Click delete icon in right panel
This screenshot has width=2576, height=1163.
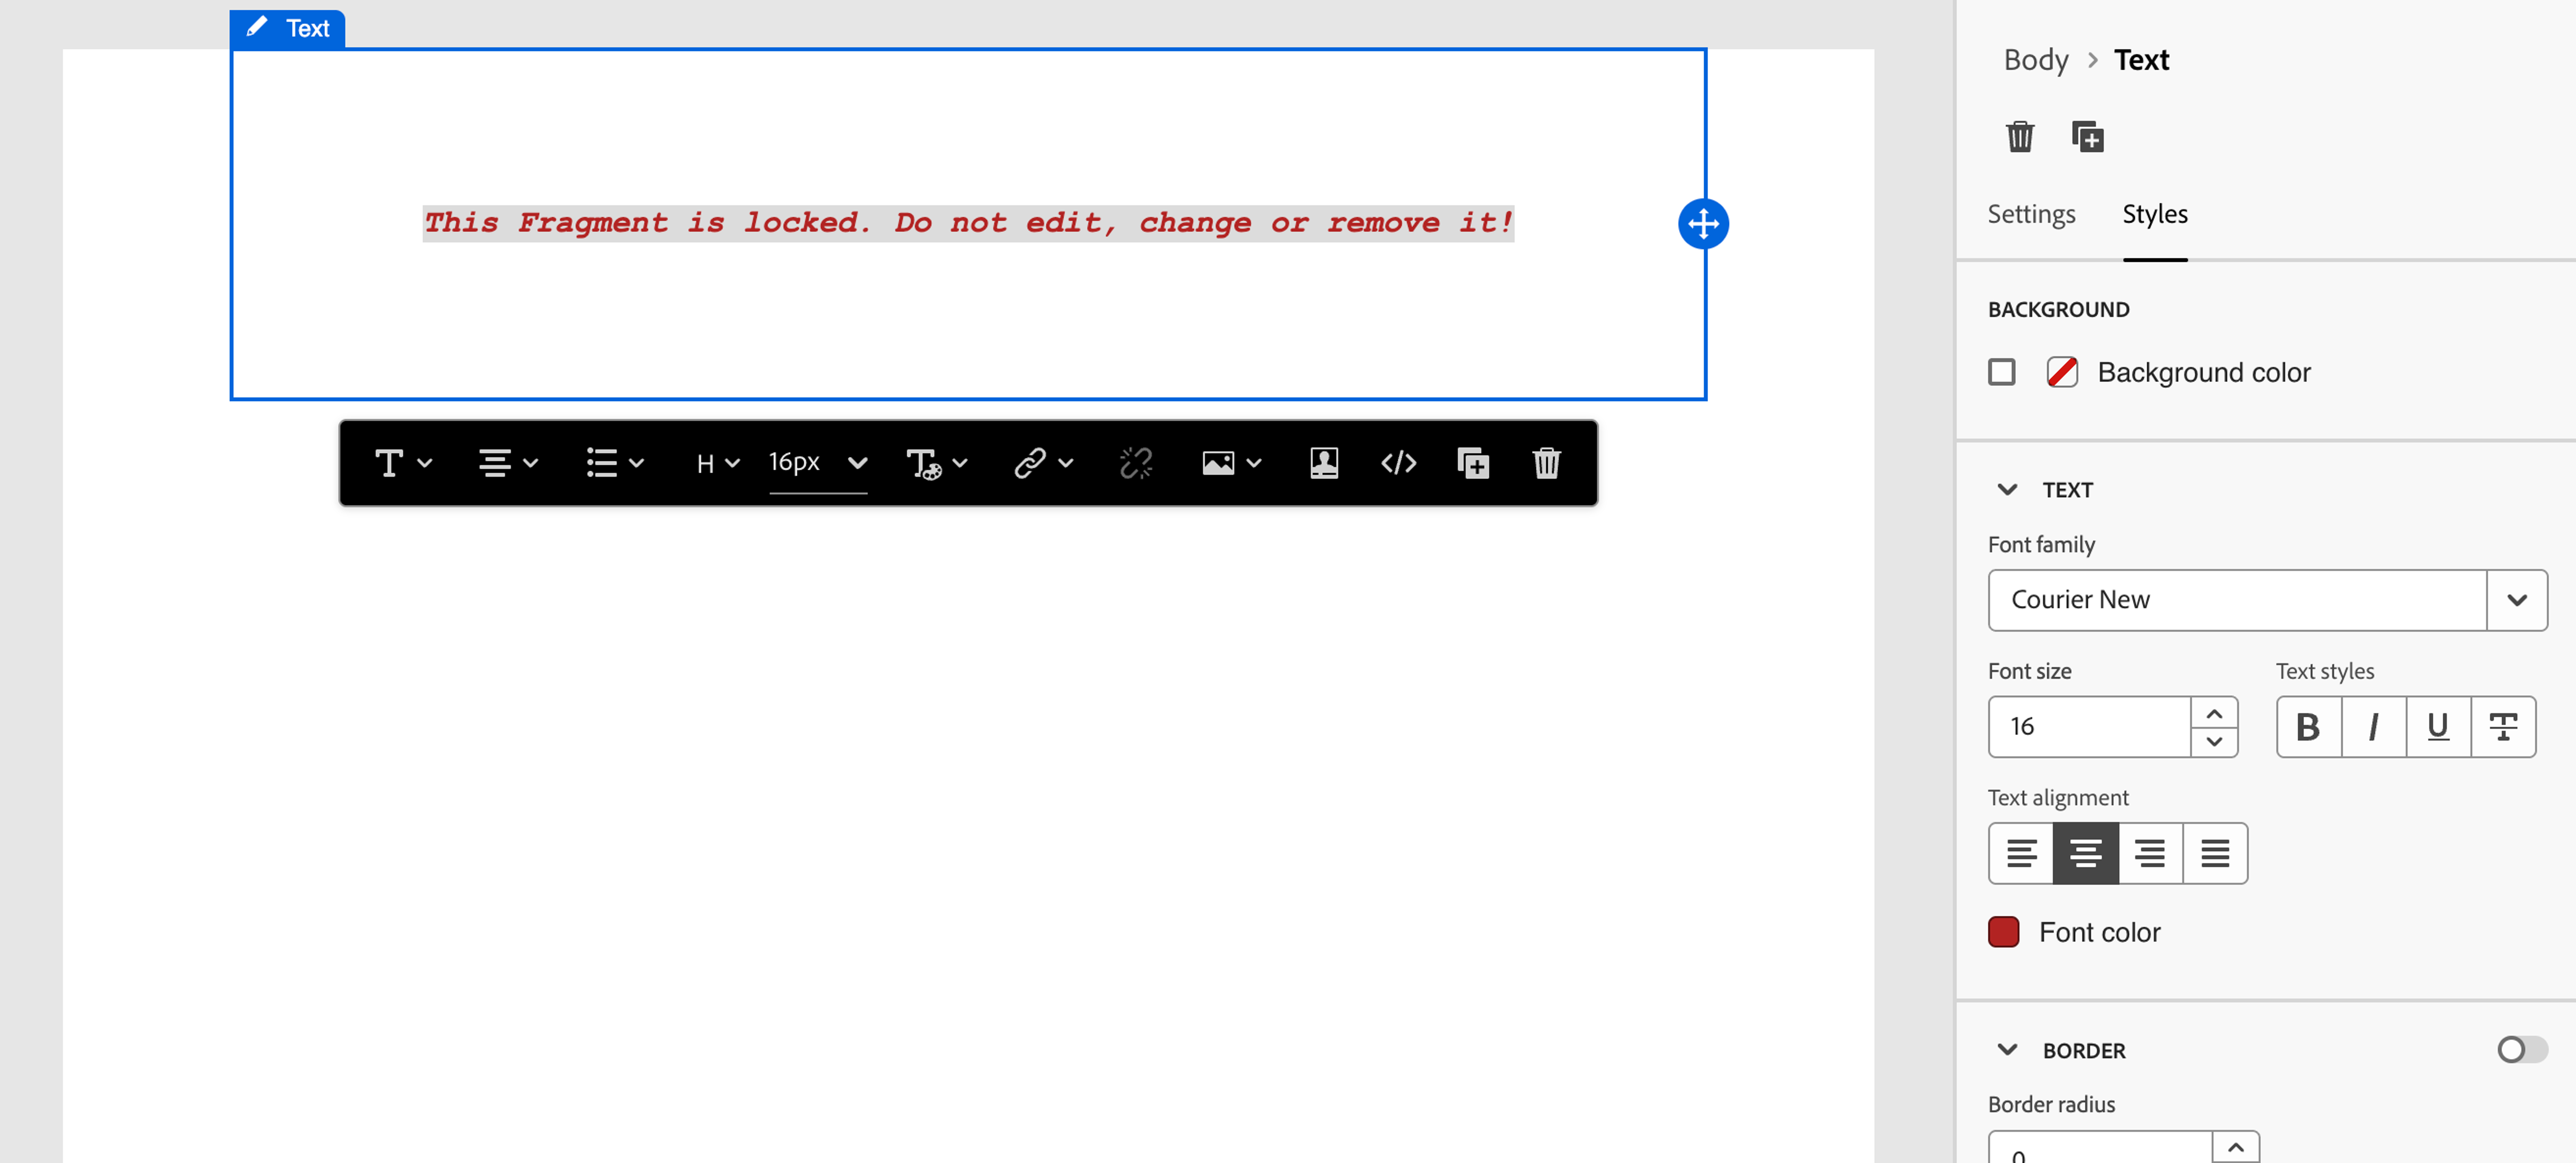[2020, 137]
